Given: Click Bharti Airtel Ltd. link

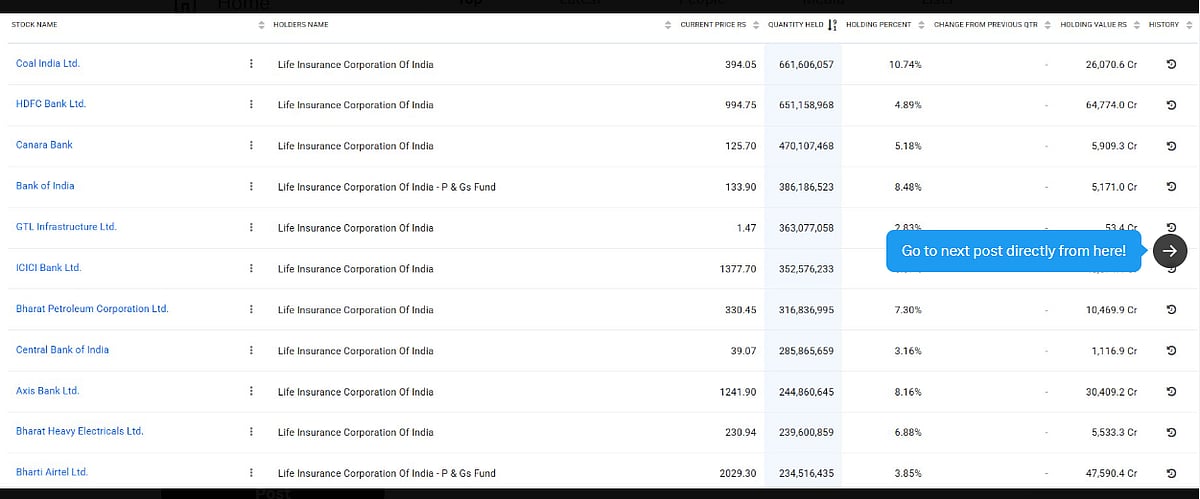Looking at the screenshot, I should point(52,472).
